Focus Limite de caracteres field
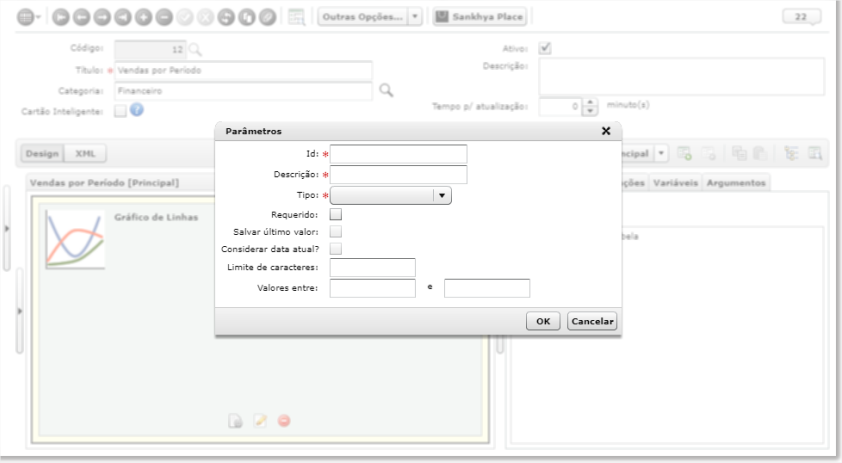Viewport: 842px width, 463px height. 373,267
